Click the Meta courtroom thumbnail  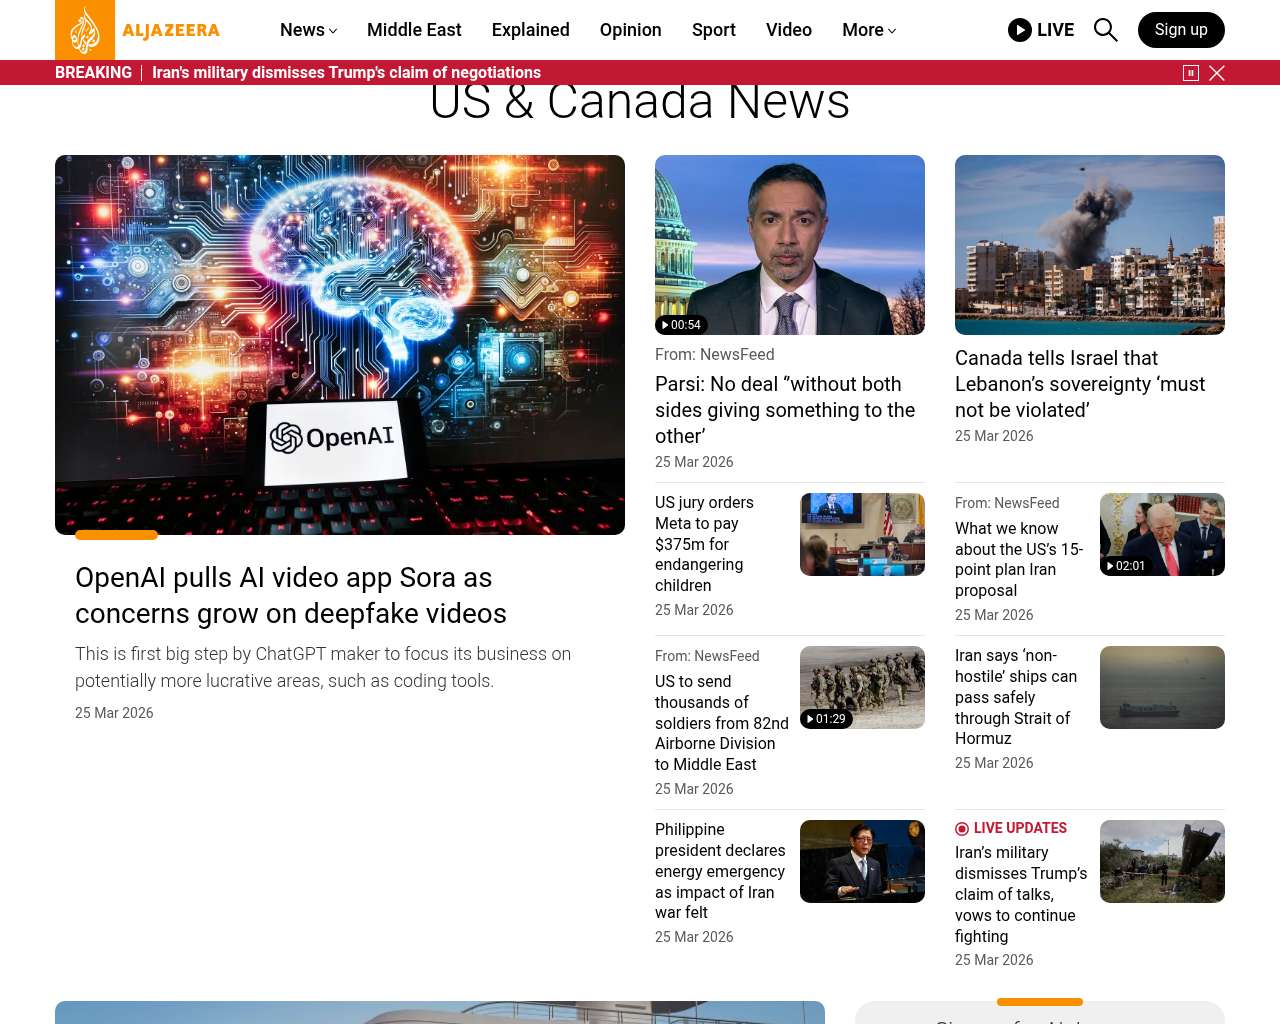[x=862, y=534]
